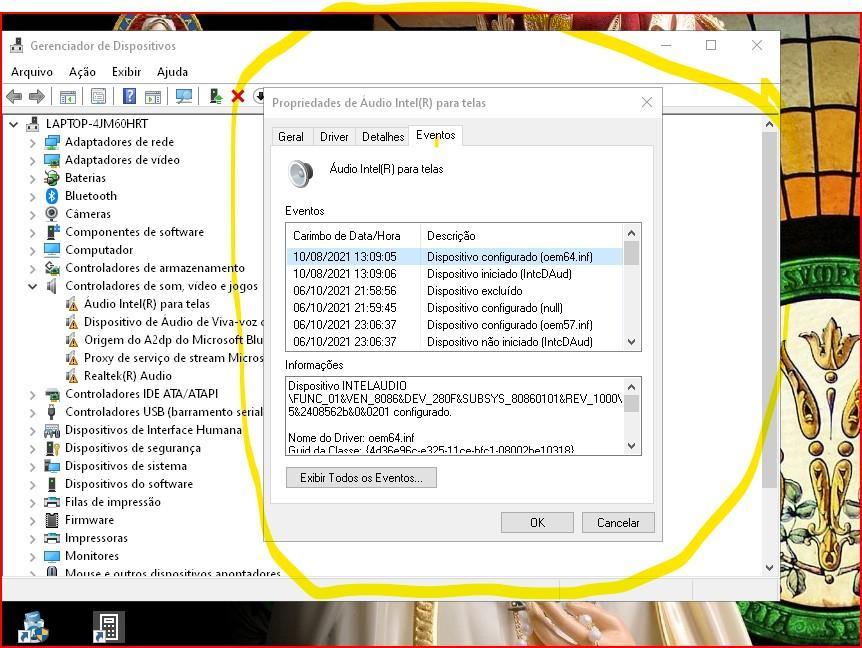Click the Computador monitor icon
The image size is (862, 648).
click(52, 250)
